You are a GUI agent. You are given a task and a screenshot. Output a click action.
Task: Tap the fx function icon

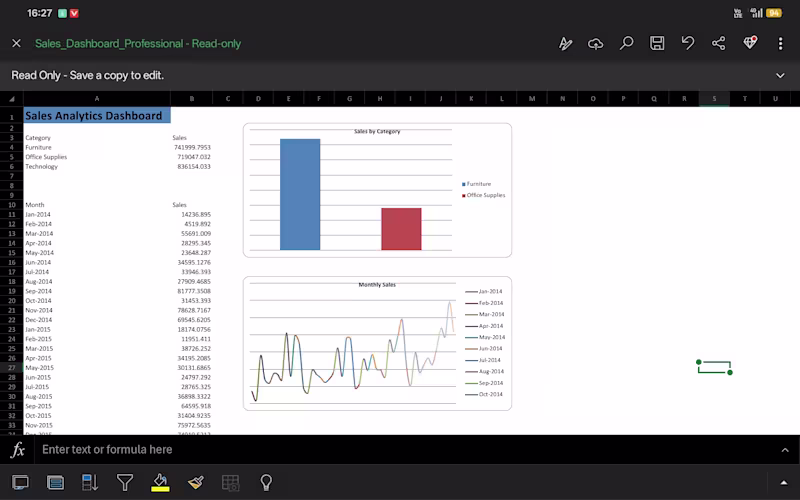click(x=18, y=449)
